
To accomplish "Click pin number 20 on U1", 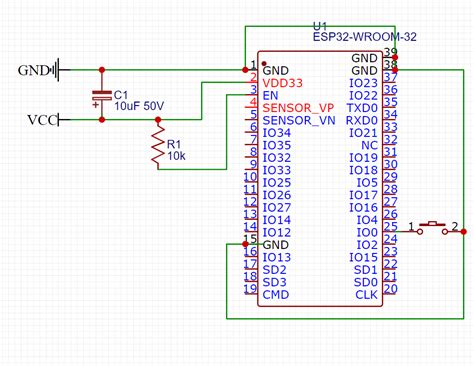I will (390, 289).
